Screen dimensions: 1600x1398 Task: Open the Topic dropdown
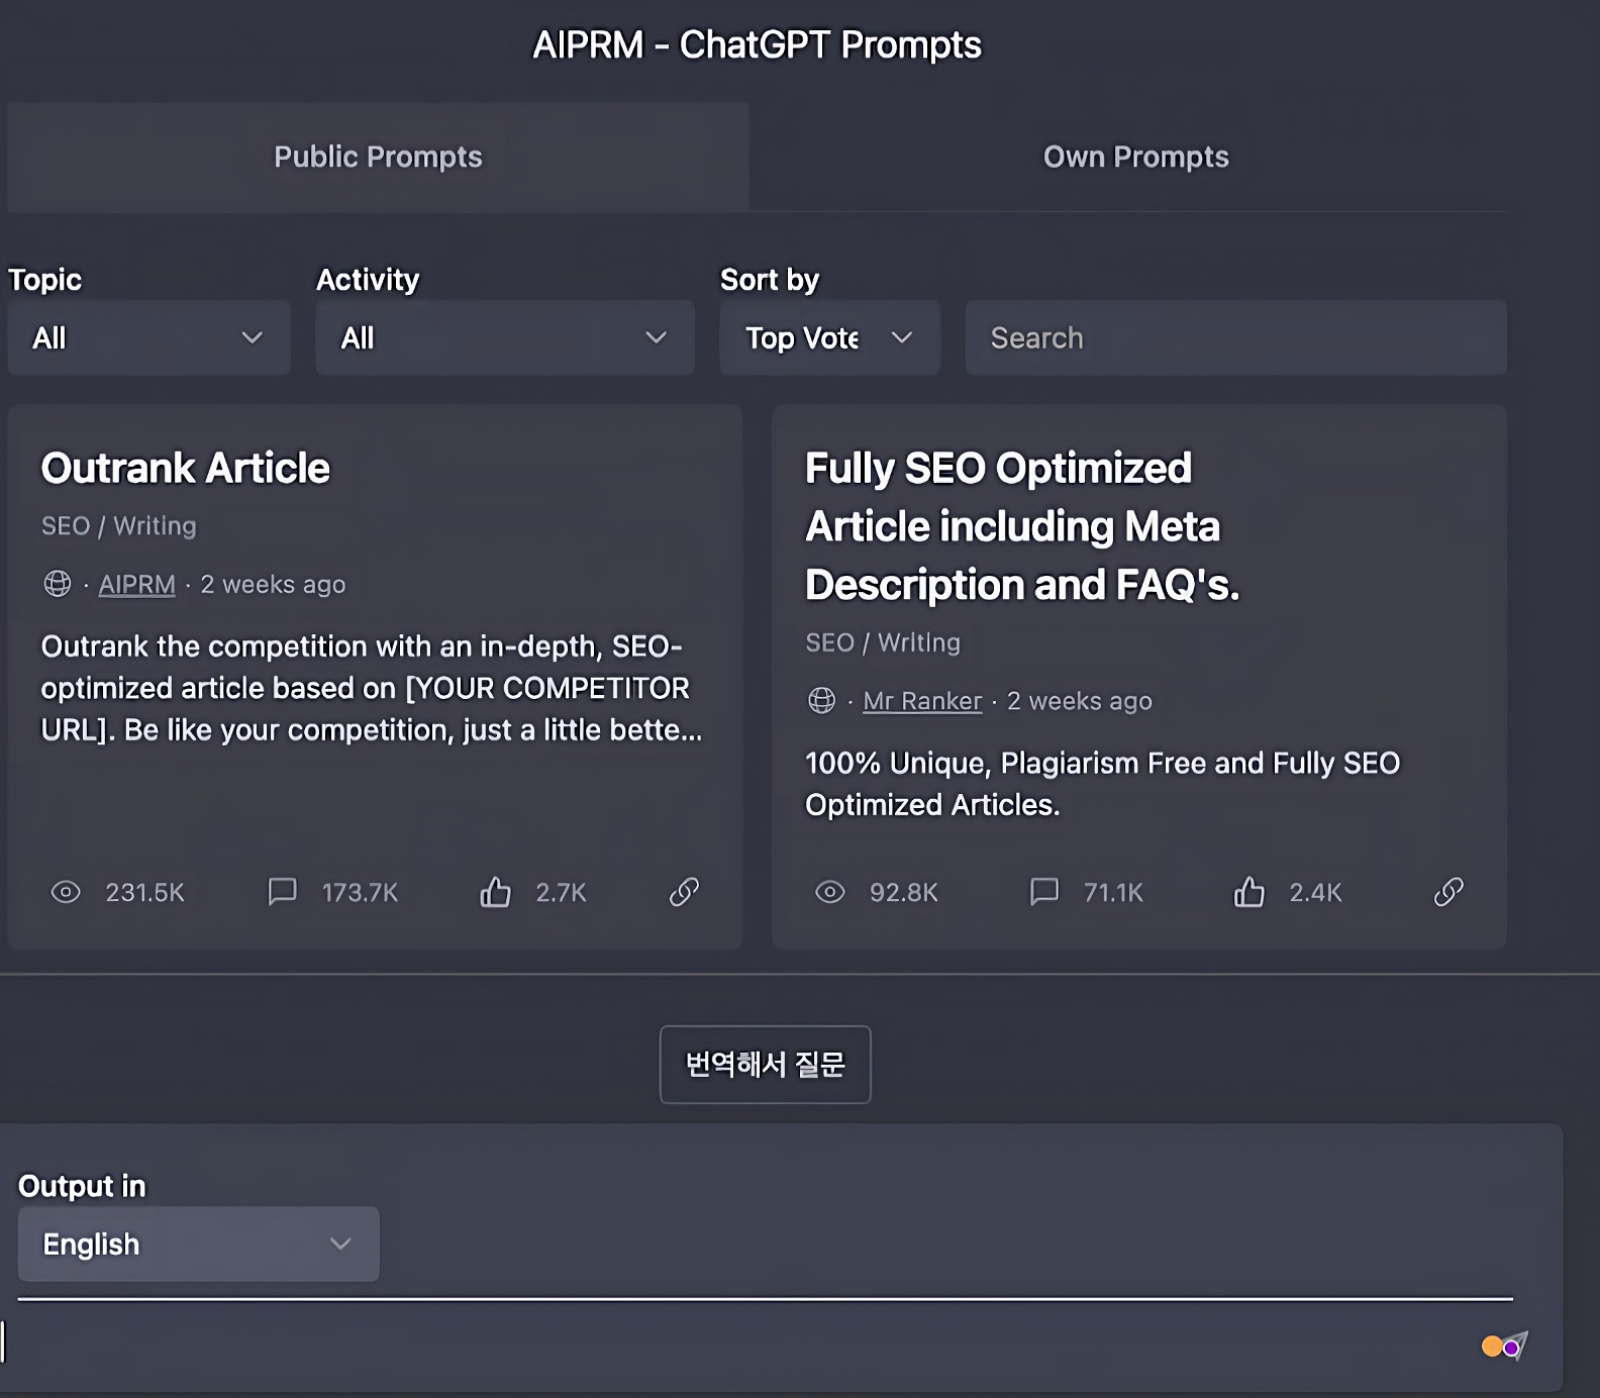(149, 338)
